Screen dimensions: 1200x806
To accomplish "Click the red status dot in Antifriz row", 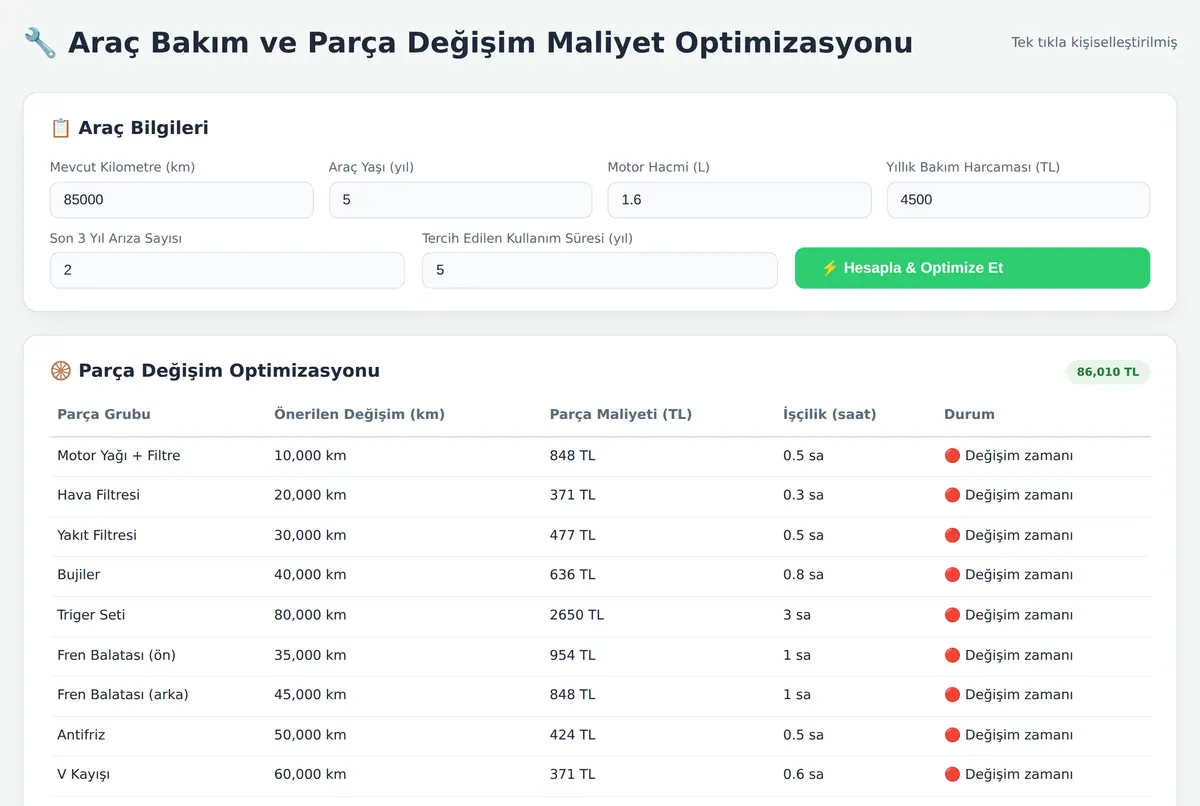I will 952,735.
